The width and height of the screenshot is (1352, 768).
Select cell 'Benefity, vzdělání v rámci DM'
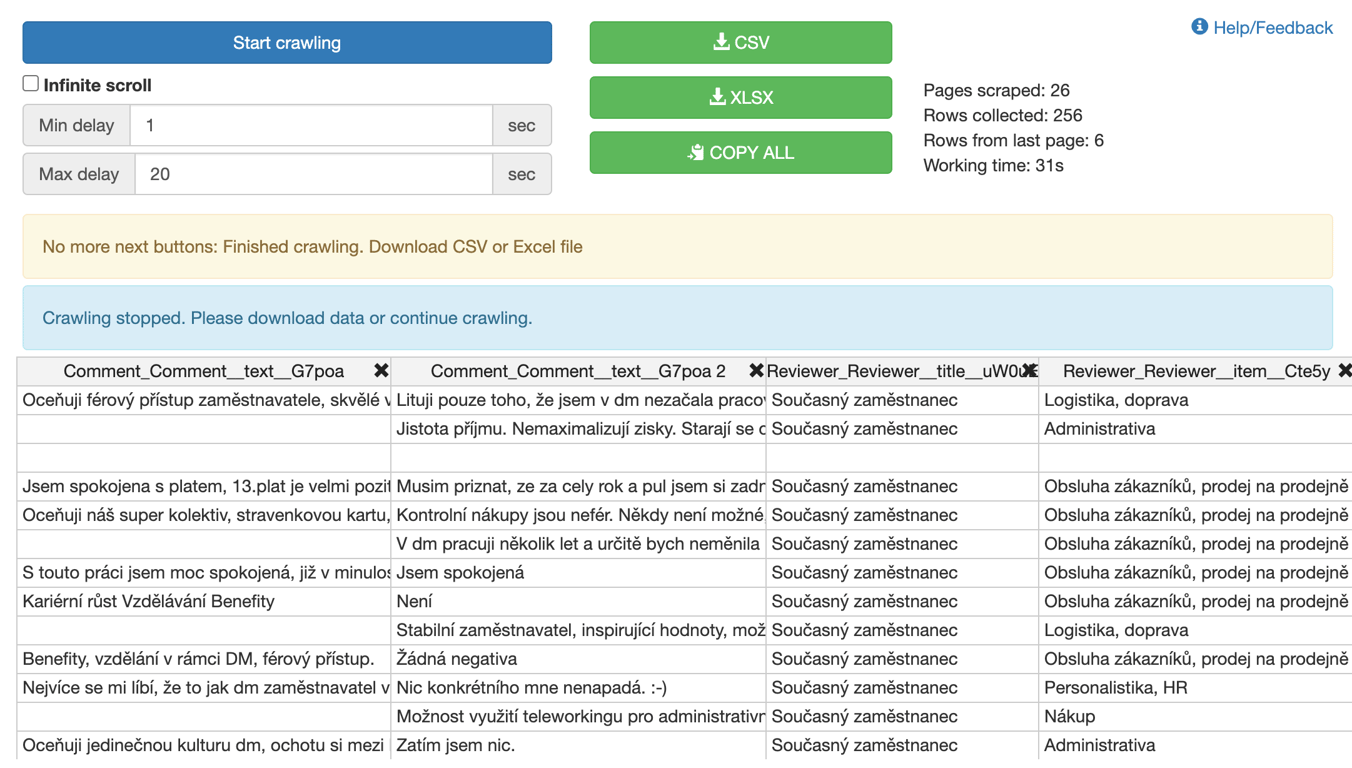point(204,660)
